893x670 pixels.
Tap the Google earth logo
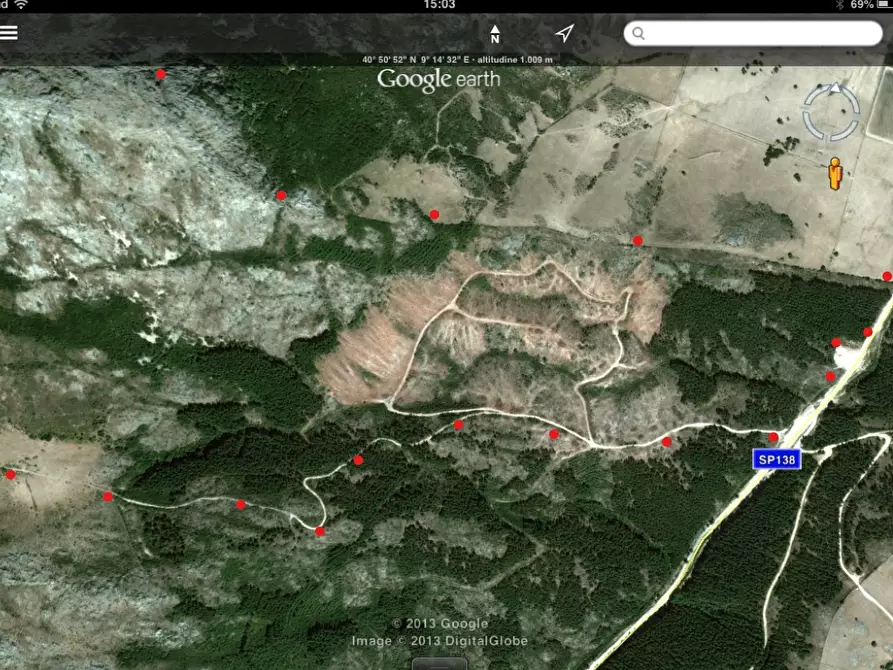coord(439,80)
